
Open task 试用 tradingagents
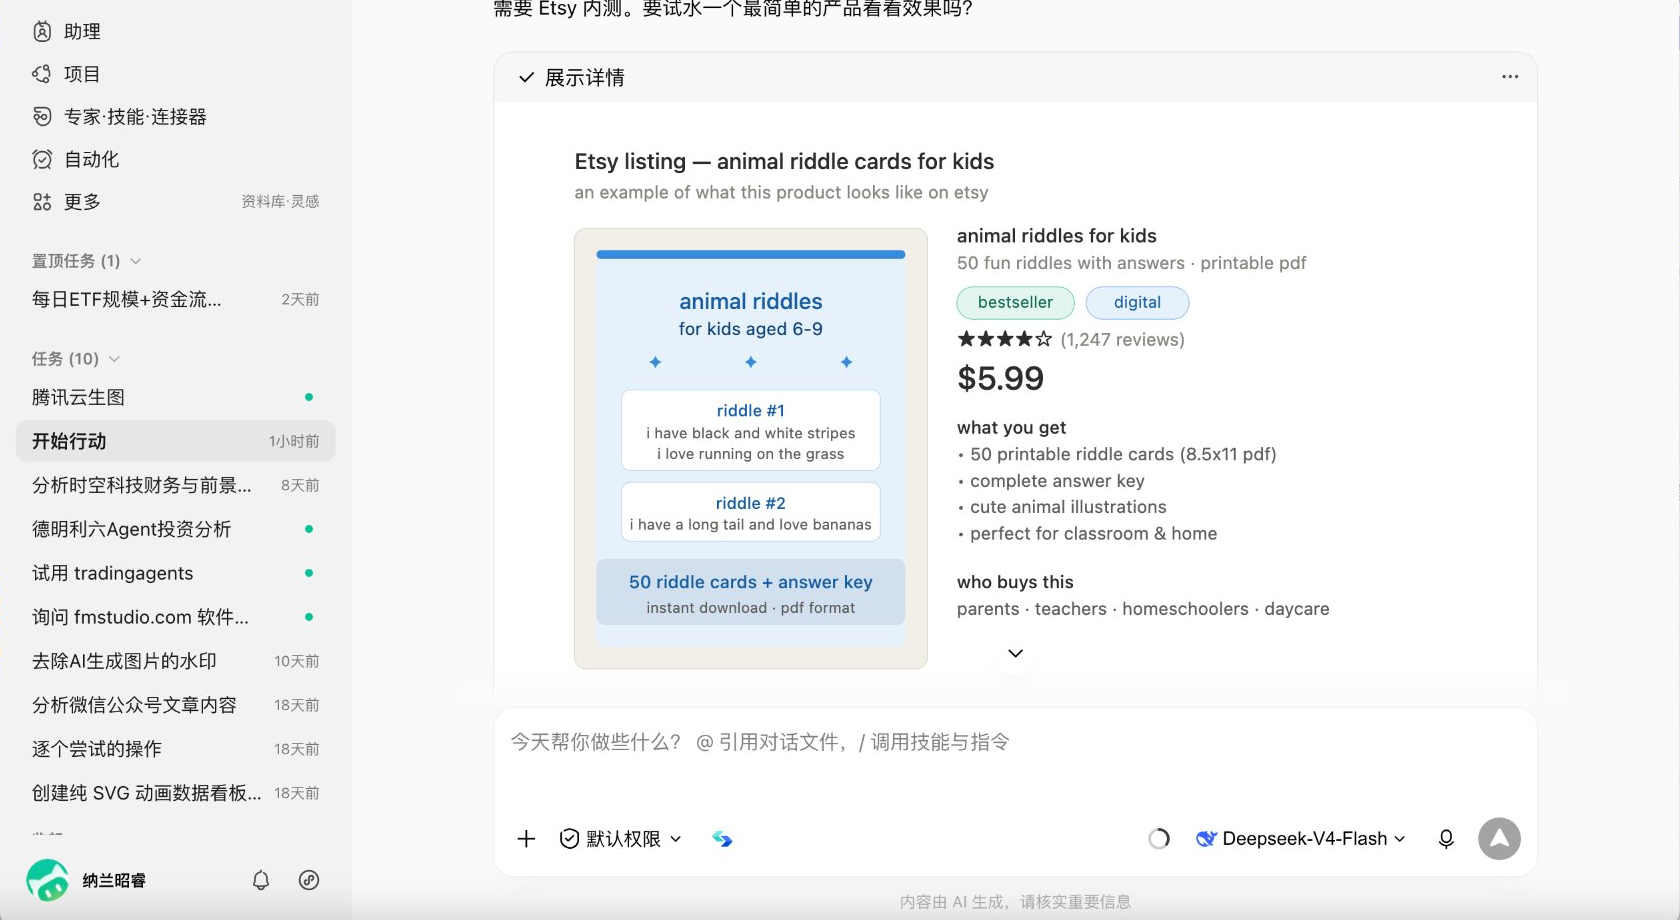pyautogui.click(x=175, y=573)
